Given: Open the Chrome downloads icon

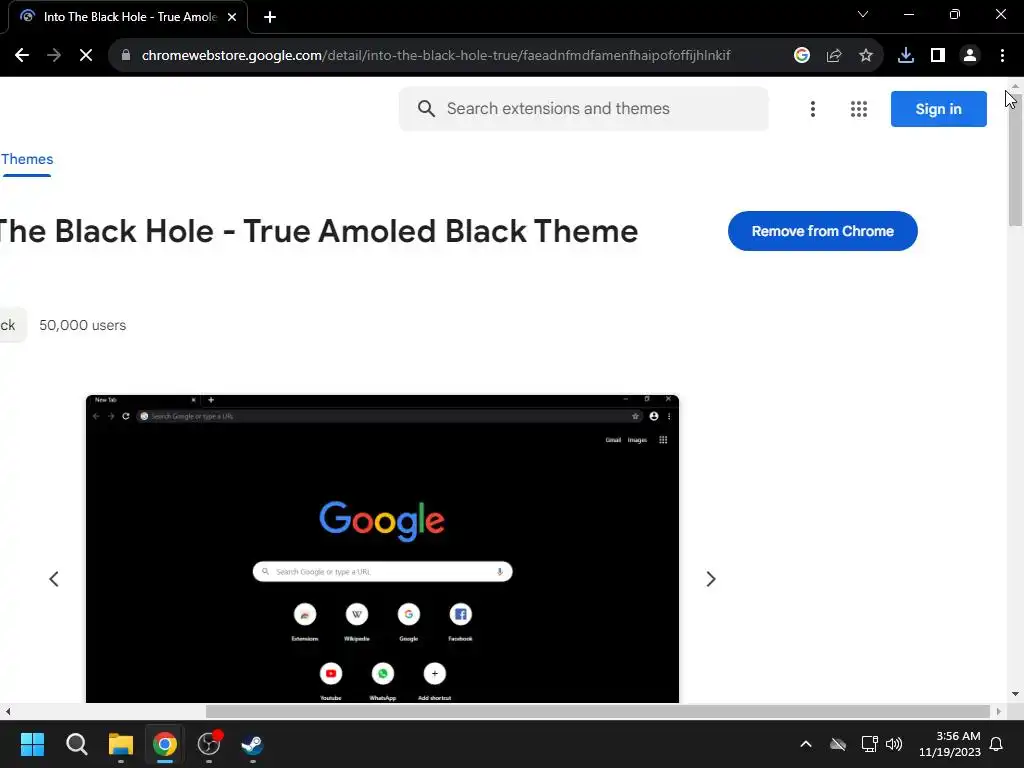Looking at the screenshot, I should tap(905, 56).
